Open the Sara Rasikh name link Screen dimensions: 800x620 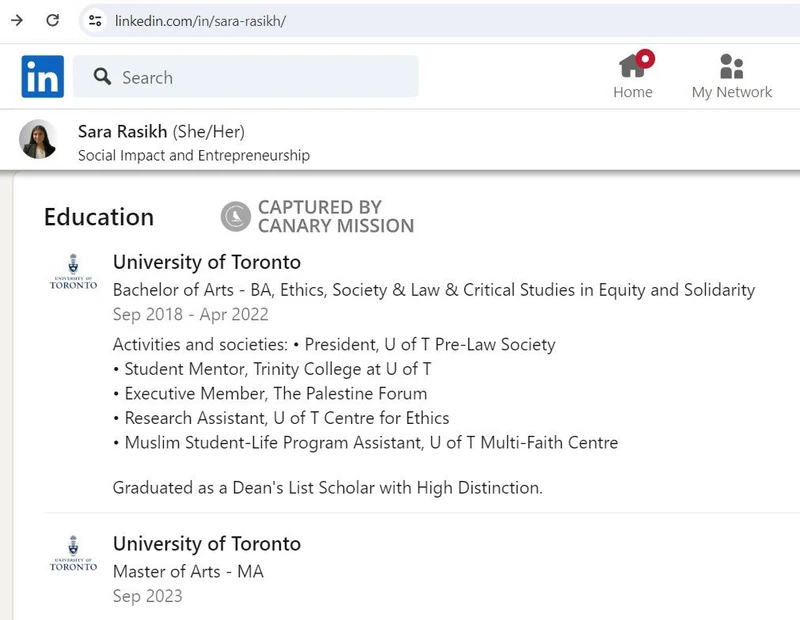pos(122,132)
